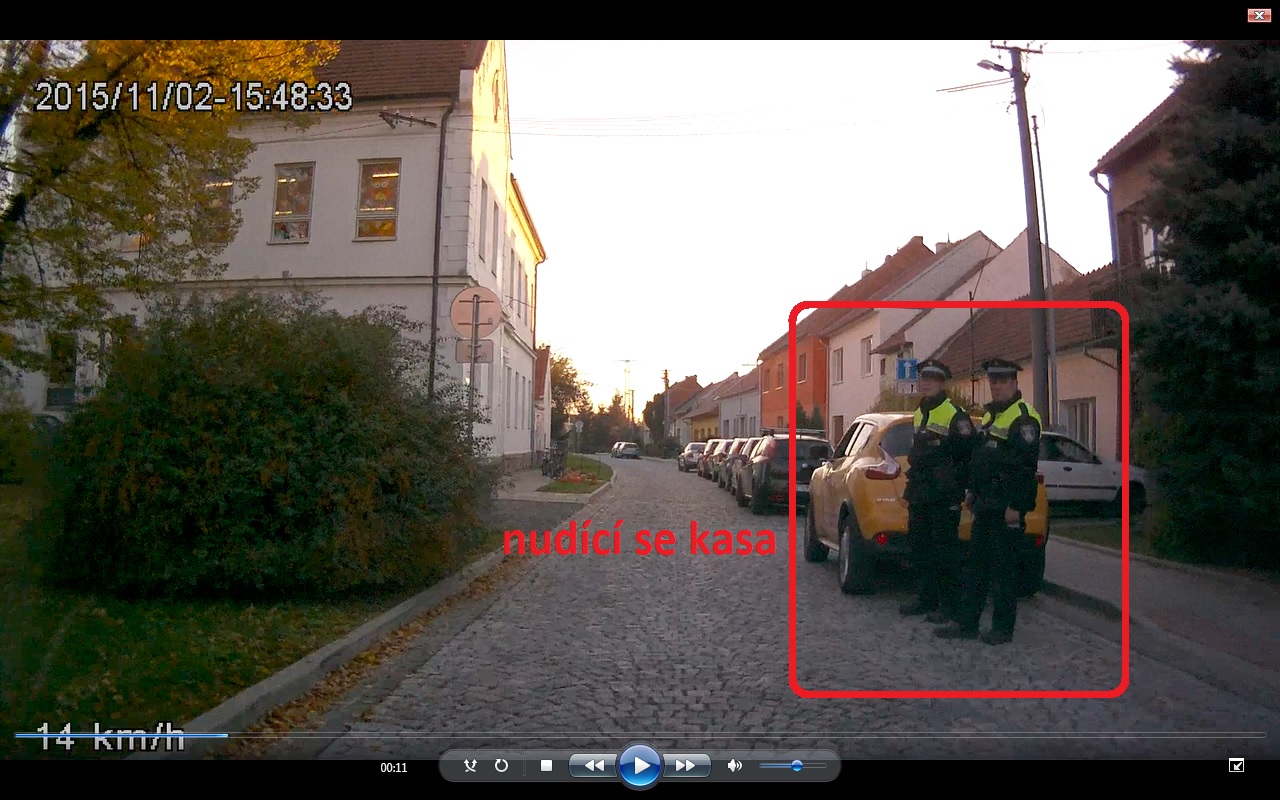Image resolution: width=1280 pixels, height=800 pixels.
Task: Click the volume slider
Action: pos(793,766)
